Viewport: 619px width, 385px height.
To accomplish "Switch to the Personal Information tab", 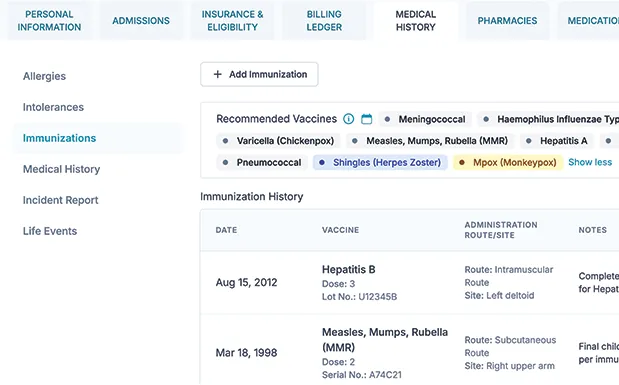I will (49, 21).
